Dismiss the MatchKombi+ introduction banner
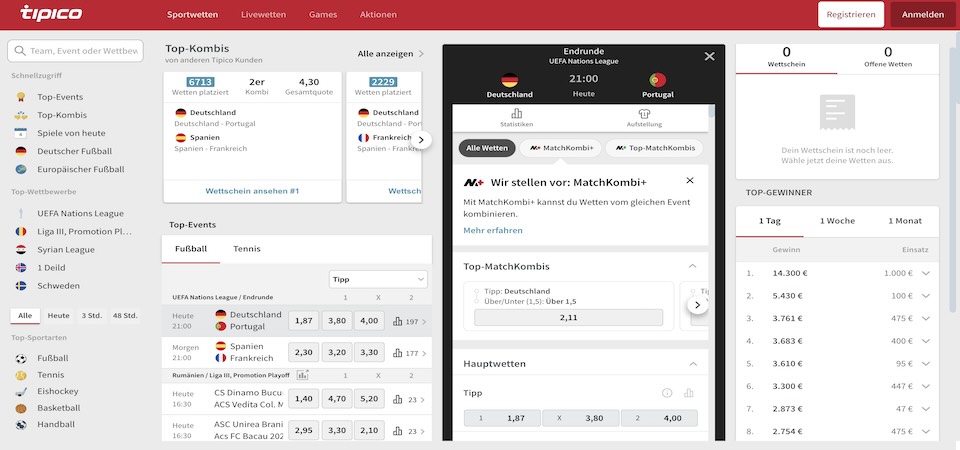960x450 pixels. [690, 181]
